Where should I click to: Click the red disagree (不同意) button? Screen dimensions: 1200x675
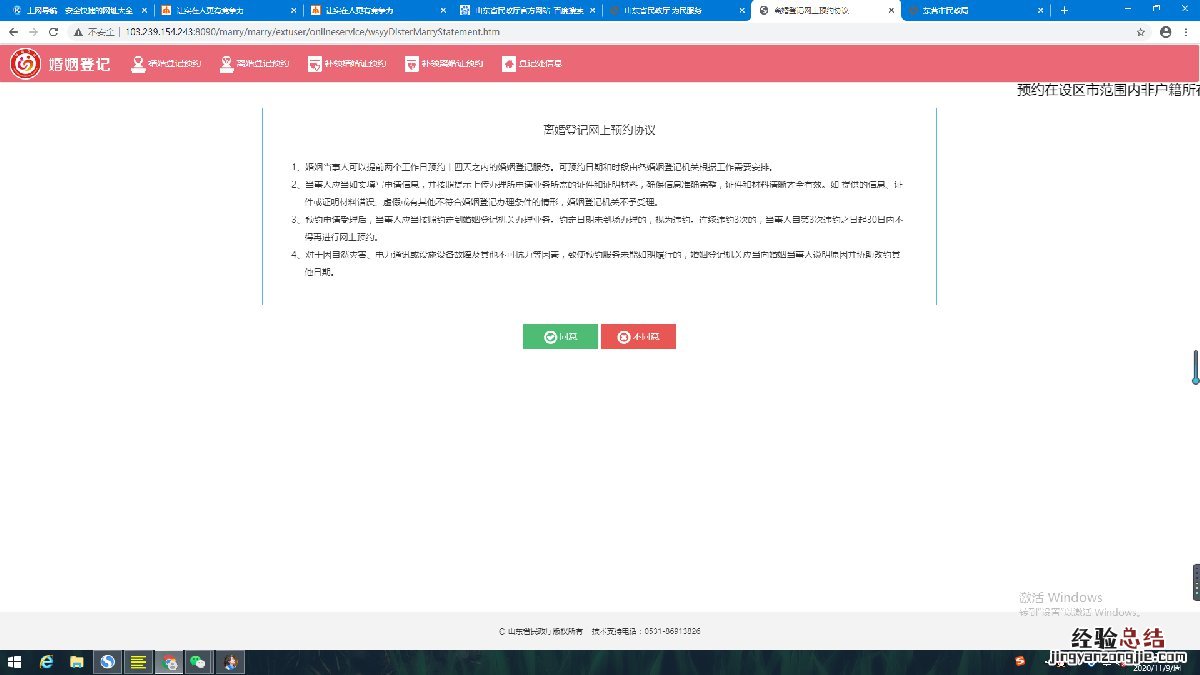coord(638,337)
